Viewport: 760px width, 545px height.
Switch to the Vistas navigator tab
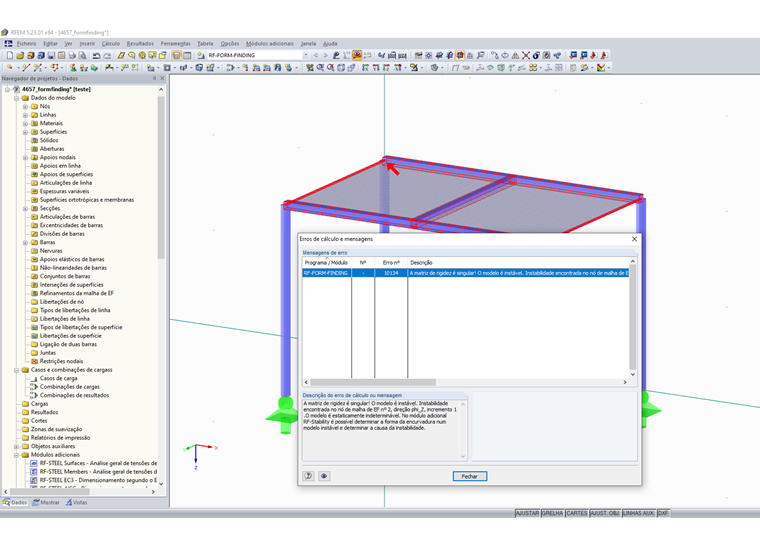pyautogui.click(x=77, y=502)
